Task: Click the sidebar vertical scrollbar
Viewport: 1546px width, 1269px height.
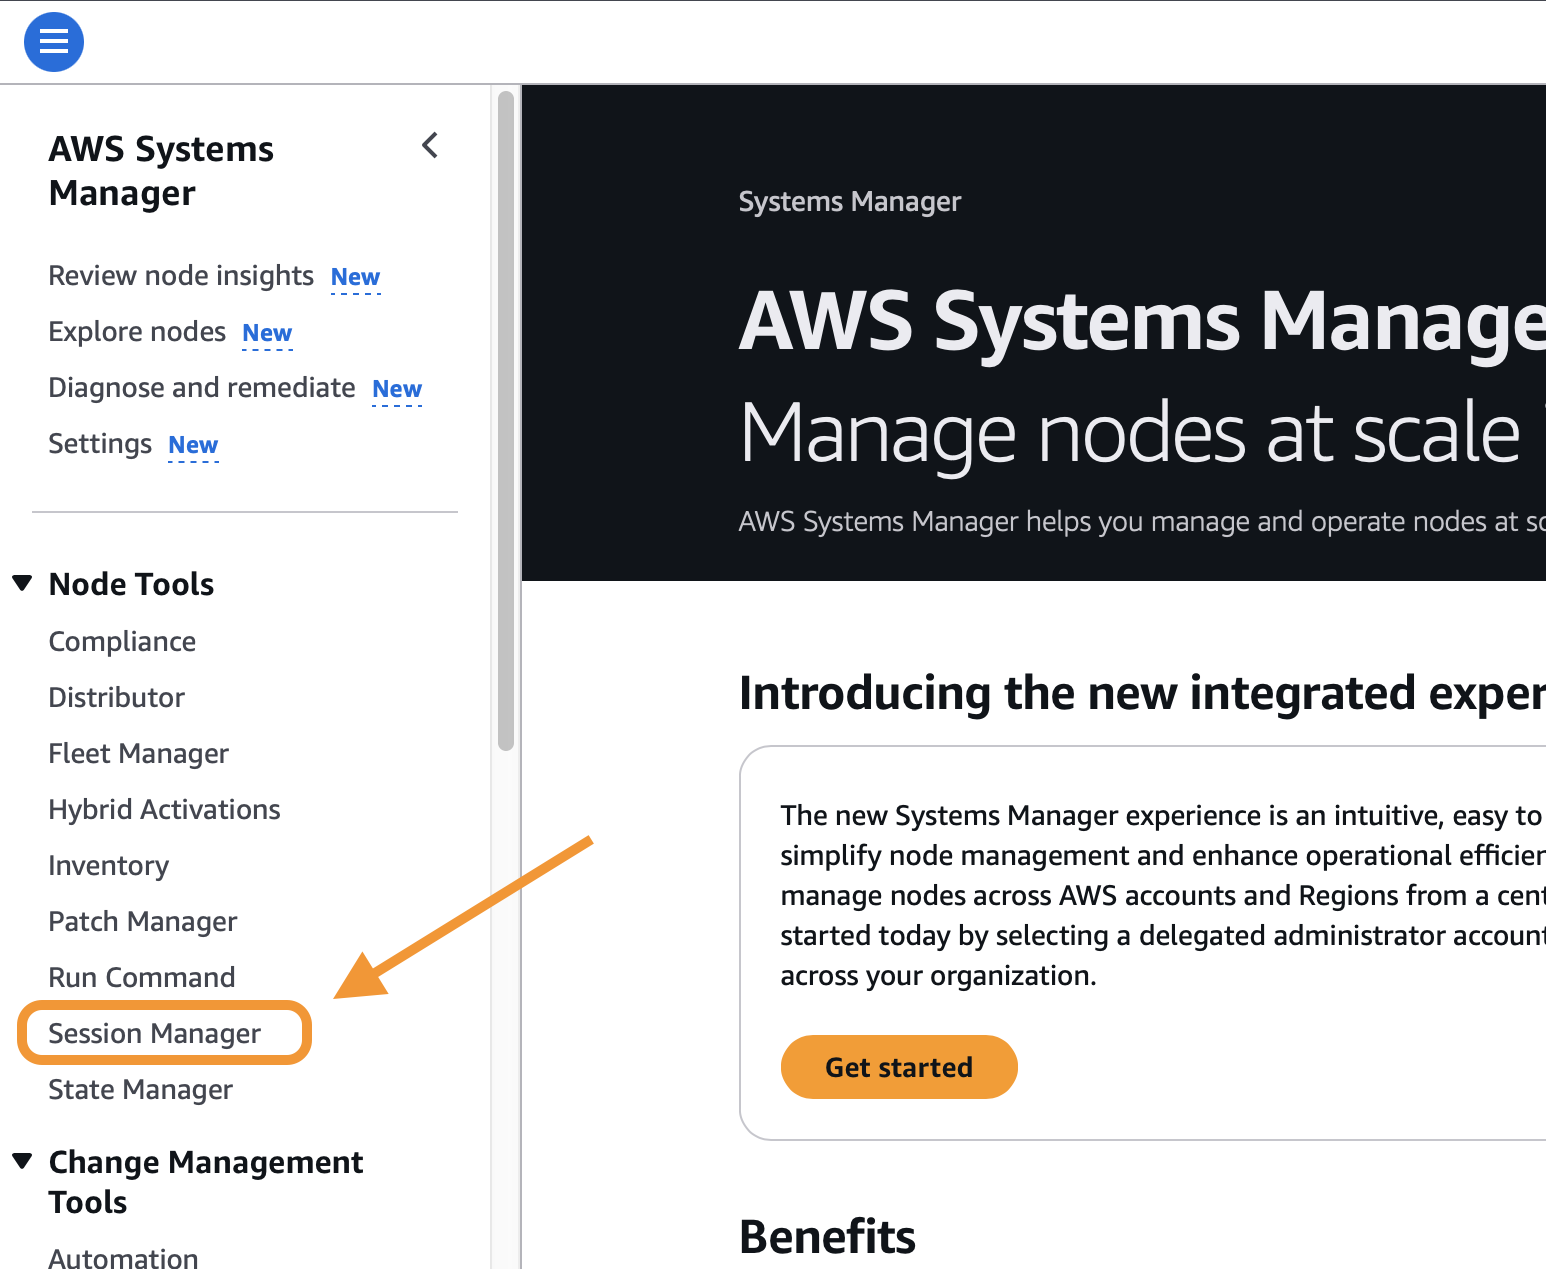Action: pyautogui.click(x=506, y=420)
